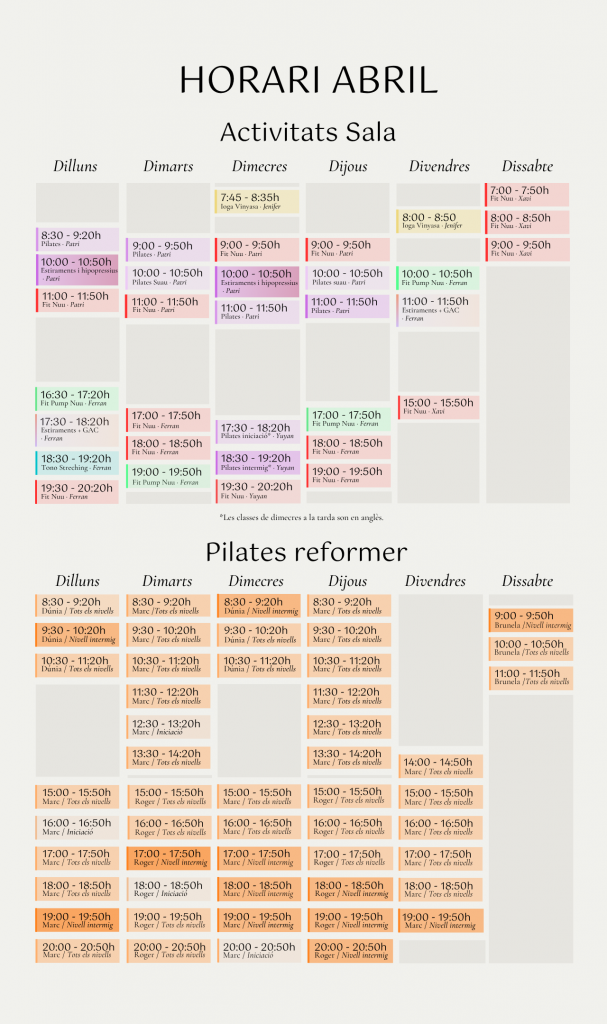Choose Dijous 17:00 Fit Pump Nuu class

pyautogui.click(x=348, y=419)
